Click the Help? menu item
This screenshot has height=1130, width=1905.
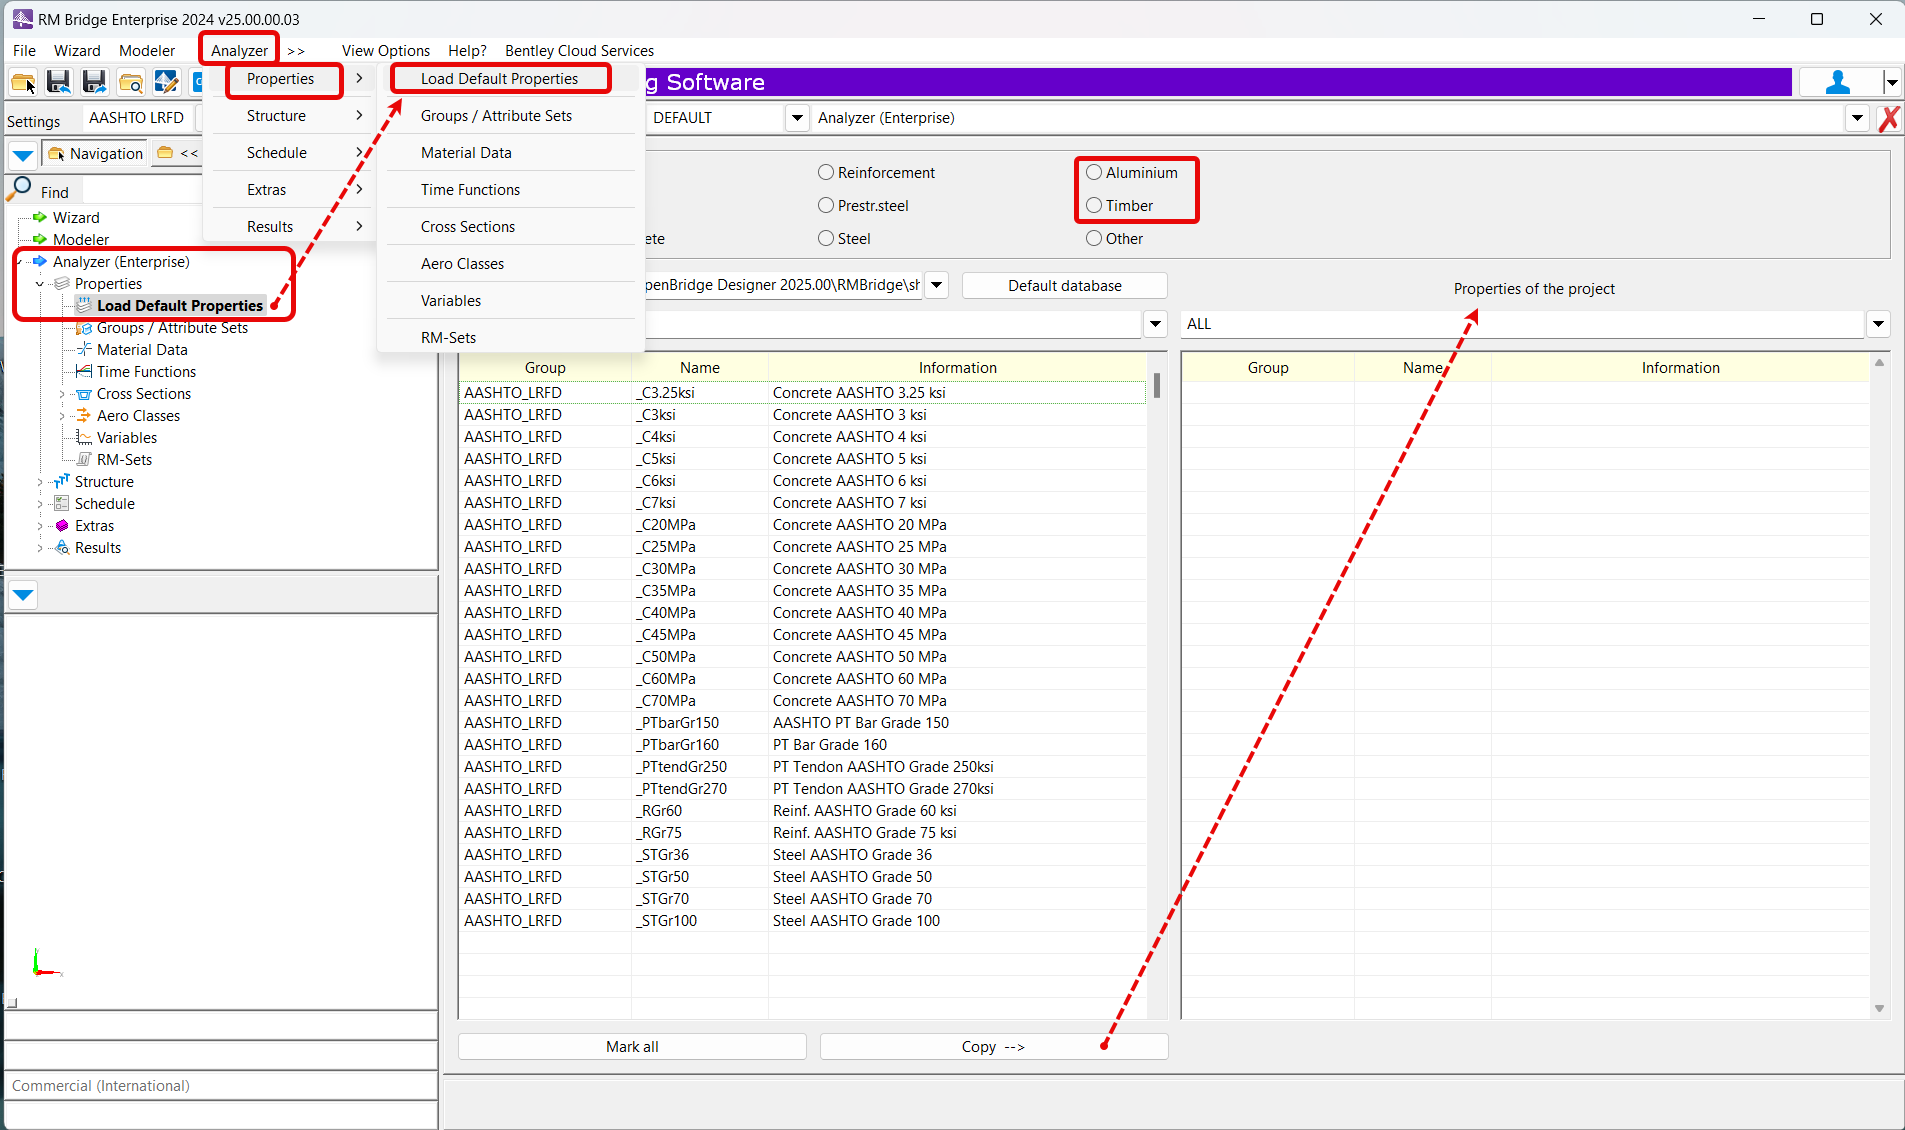point(467,50)
